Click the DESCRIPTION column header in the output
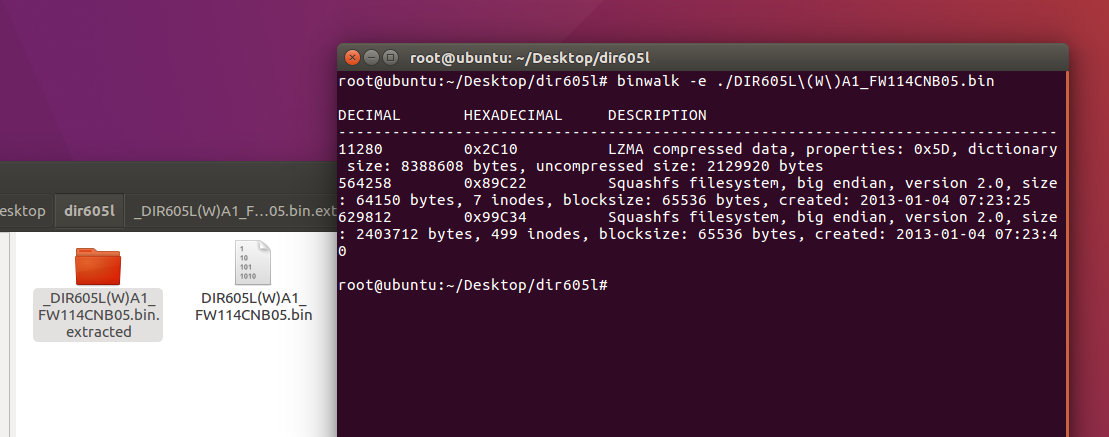1109x437 pixels. [656, 115]
